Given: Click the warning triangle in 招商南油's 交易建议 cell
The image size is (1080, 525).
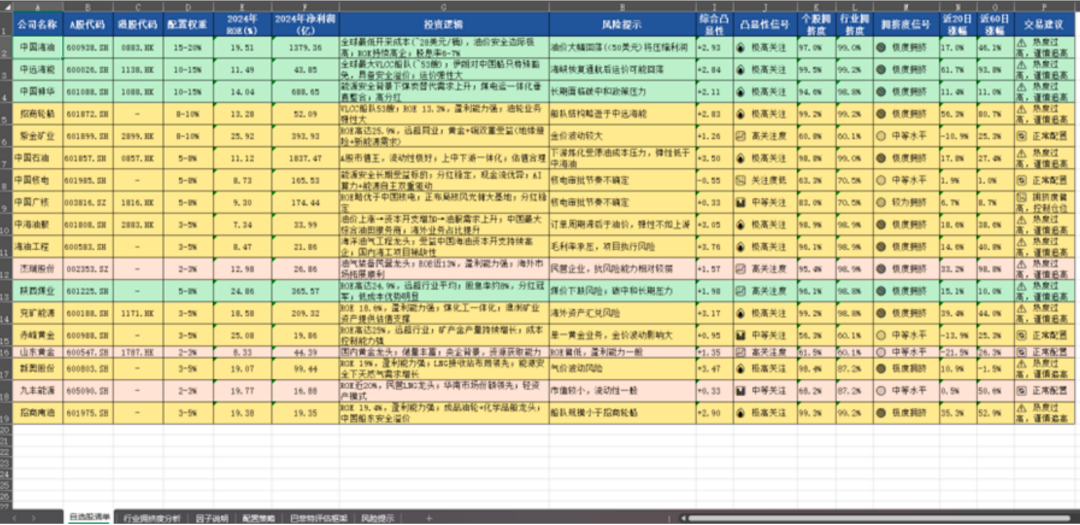Looking at the screenshot, I should coord(1021,409).
